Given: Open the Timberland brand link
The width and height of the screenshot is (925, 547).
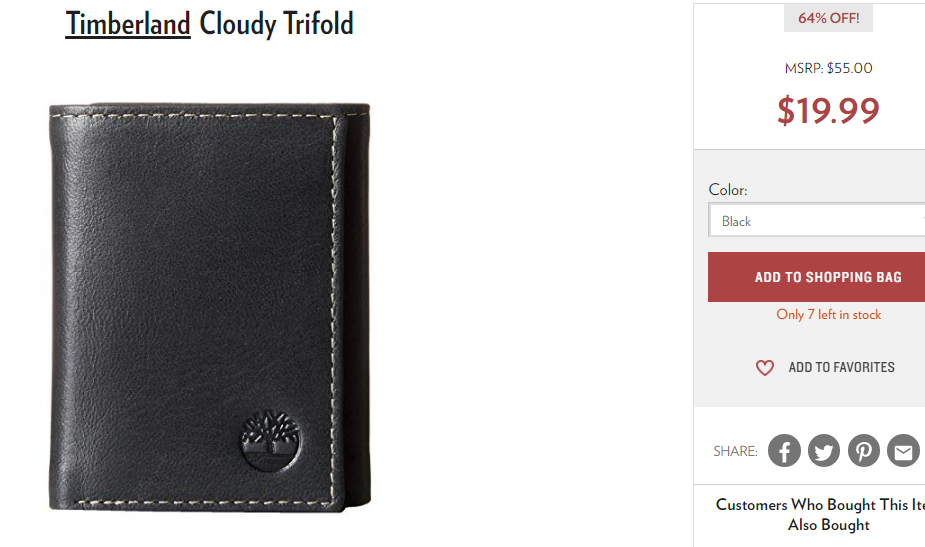Looking at the screenshot, I should pos(128,24).
